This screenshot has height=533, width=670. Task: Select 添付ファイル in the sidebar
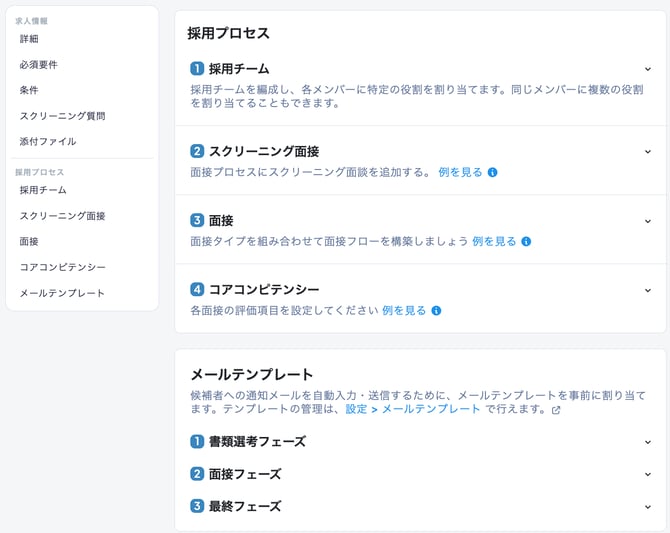tap(48, 142)
